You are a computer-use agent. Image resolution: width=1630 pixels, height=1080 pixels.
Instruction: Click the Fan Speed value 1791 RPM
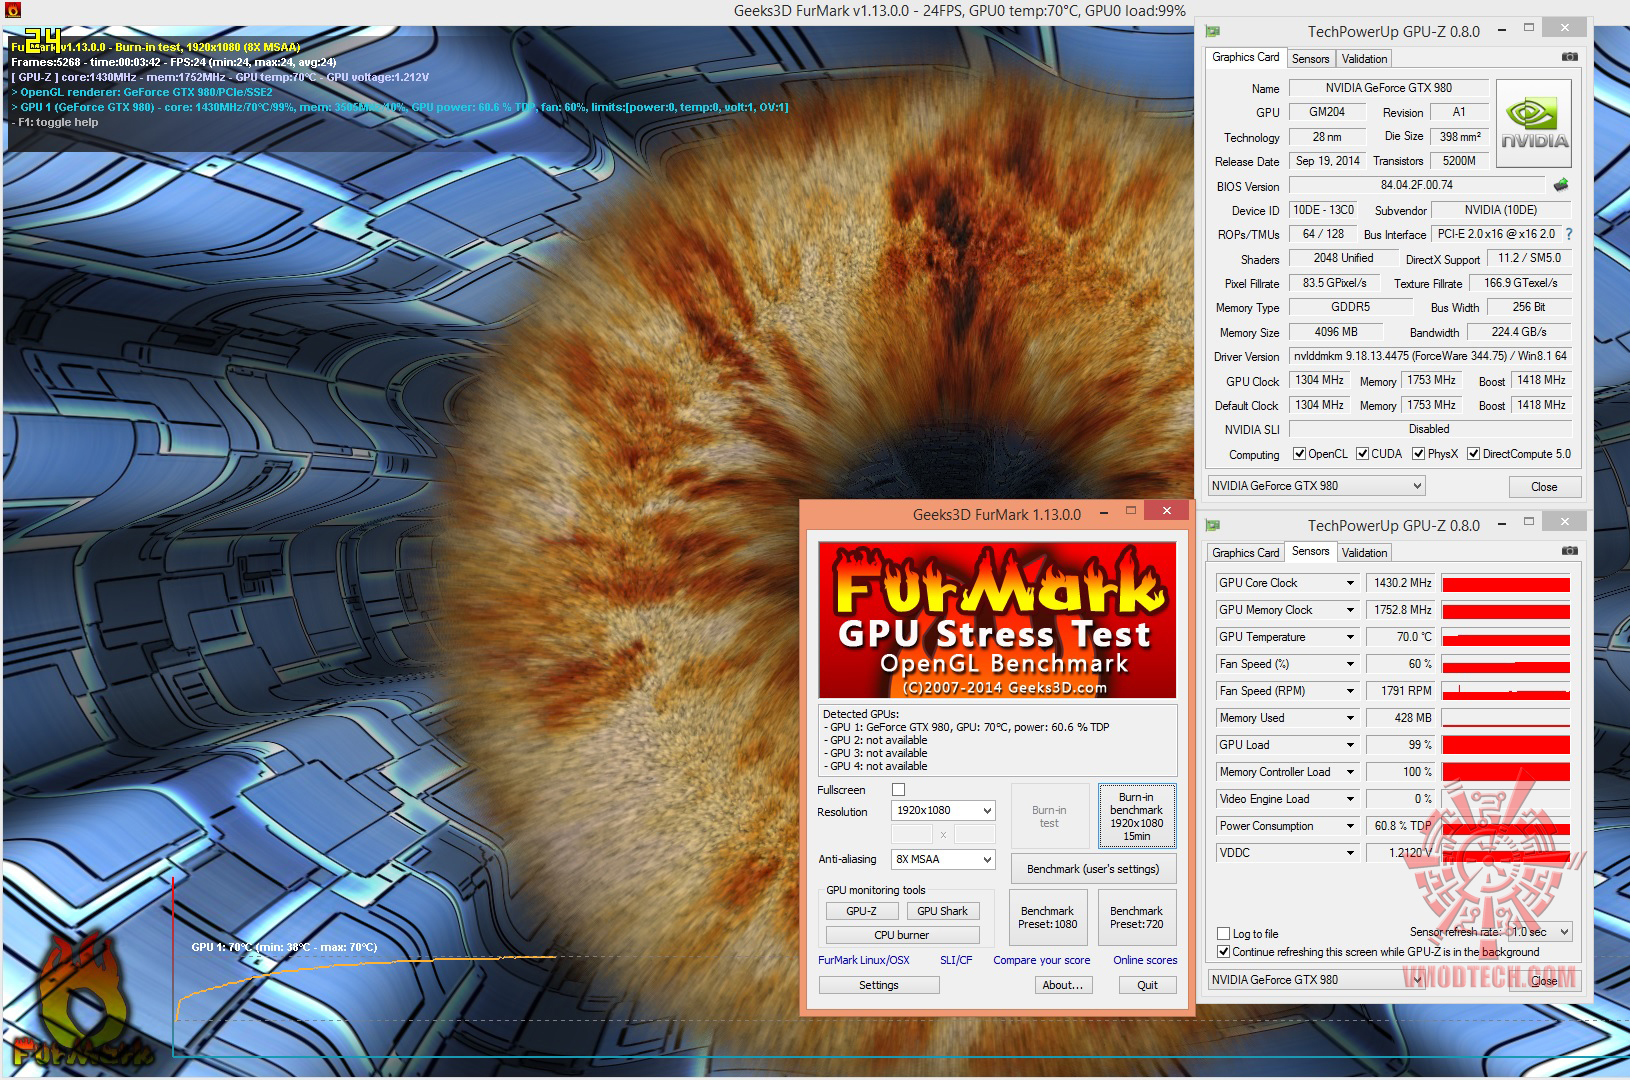pos(1401,691)
